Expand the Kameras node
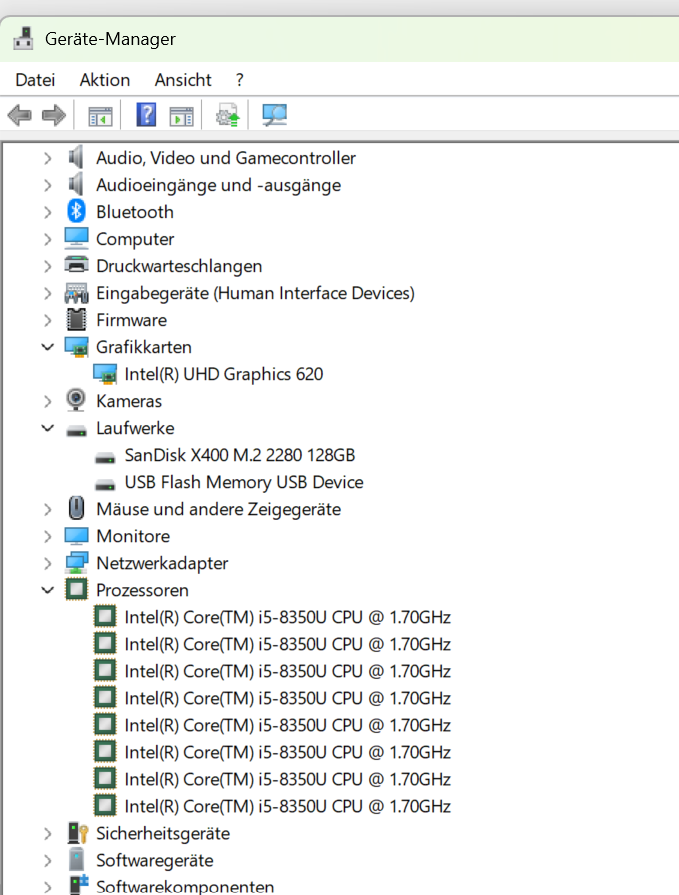Screen dimensions: 679x895 tap(48, 401)
